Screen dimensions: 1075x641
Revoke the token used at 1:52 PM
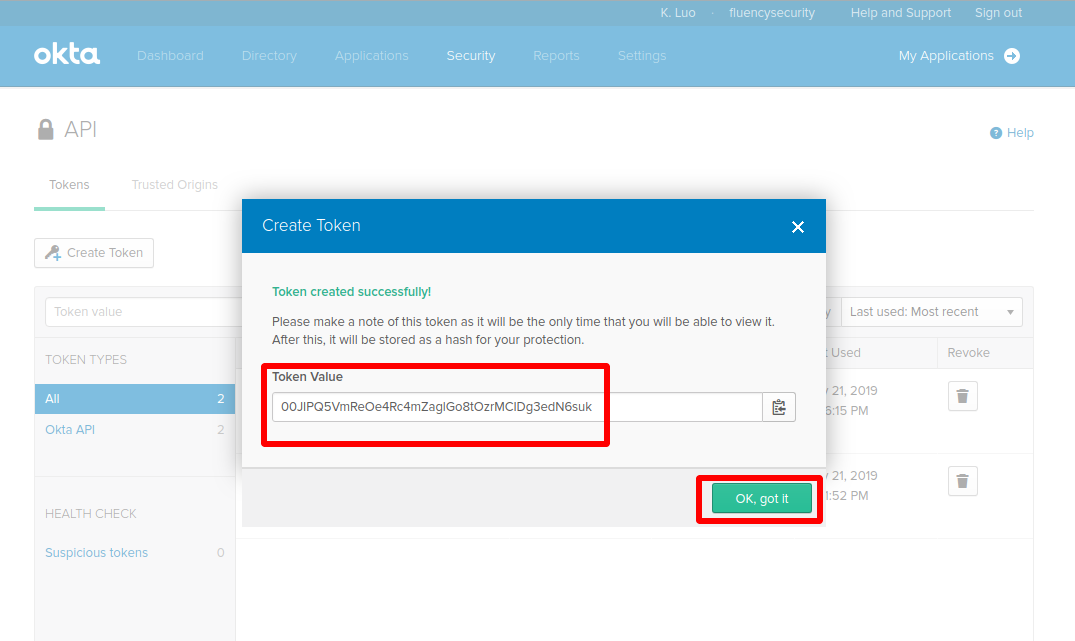[x=963, y=481]
